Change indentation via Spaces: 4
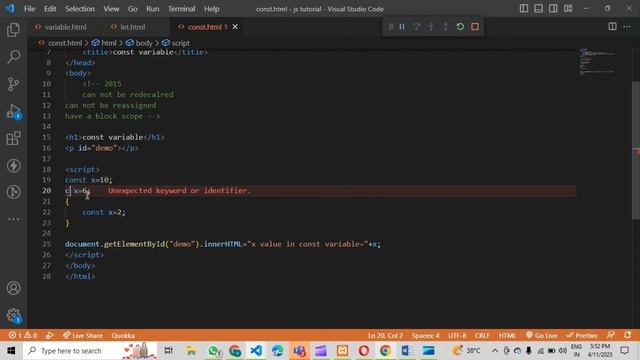Viewport: 640px width, 360px height. coord(425,336)
